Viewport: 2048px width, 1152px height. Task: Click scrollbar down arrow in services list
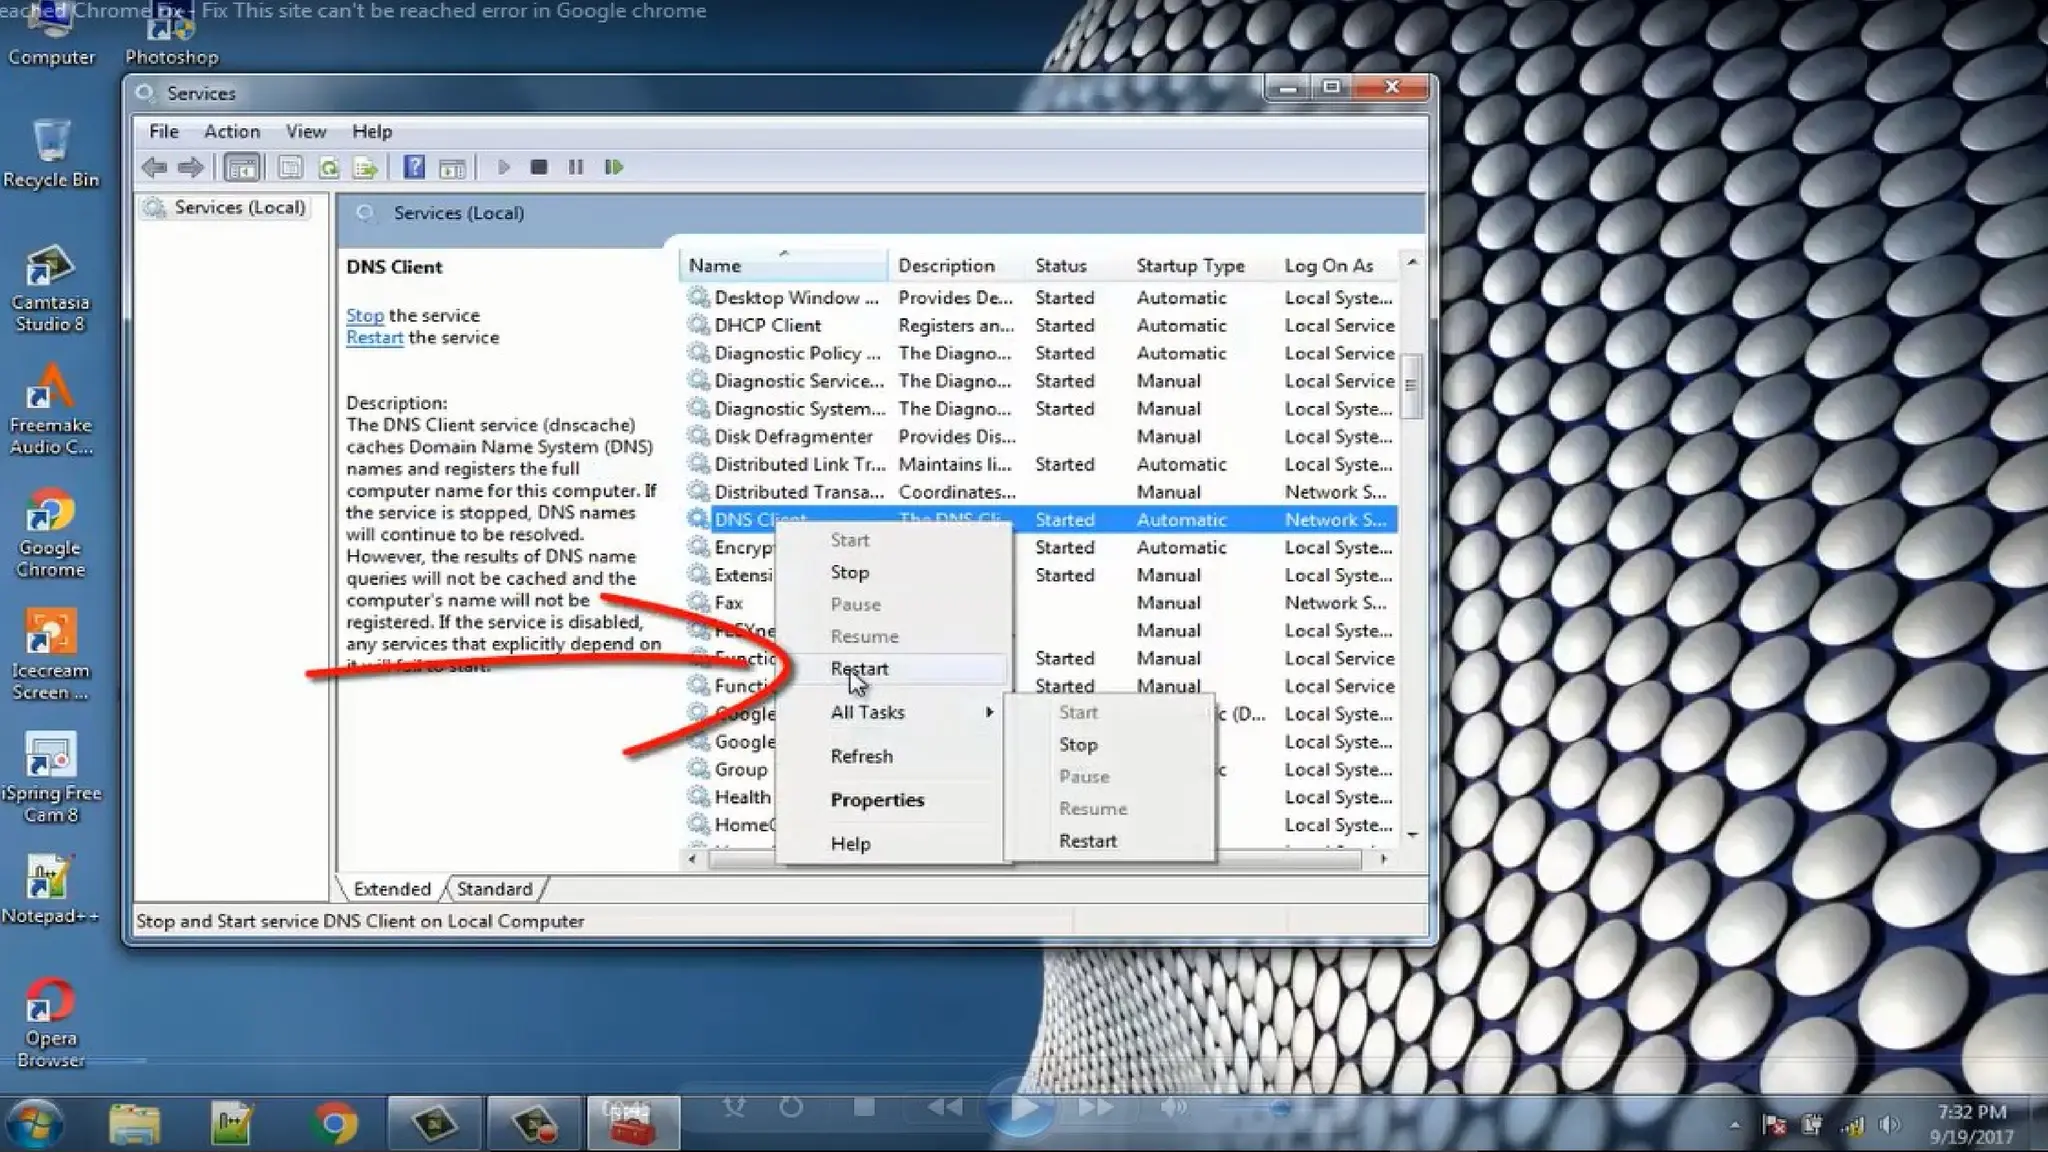(1412, 834)
